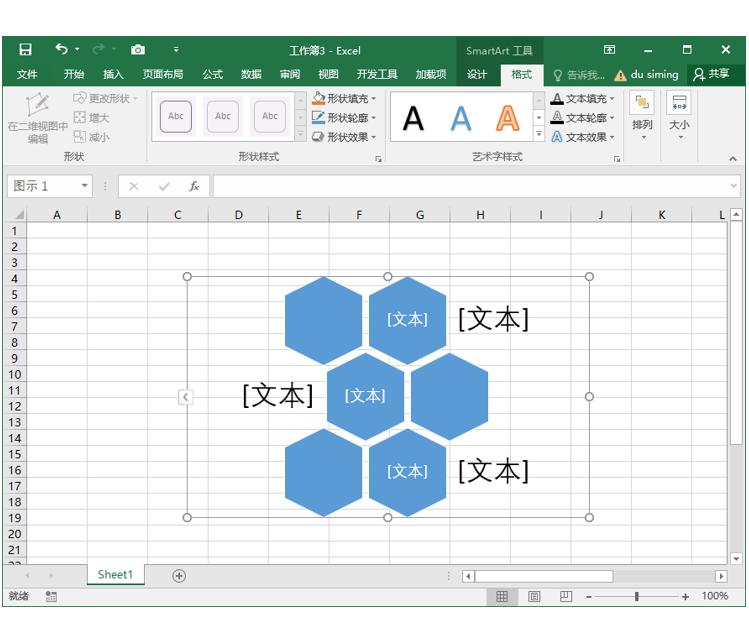This screenshot has height=639, width=749.
Task: Click the macro recording icon in status bar
Action: point(51,596)
